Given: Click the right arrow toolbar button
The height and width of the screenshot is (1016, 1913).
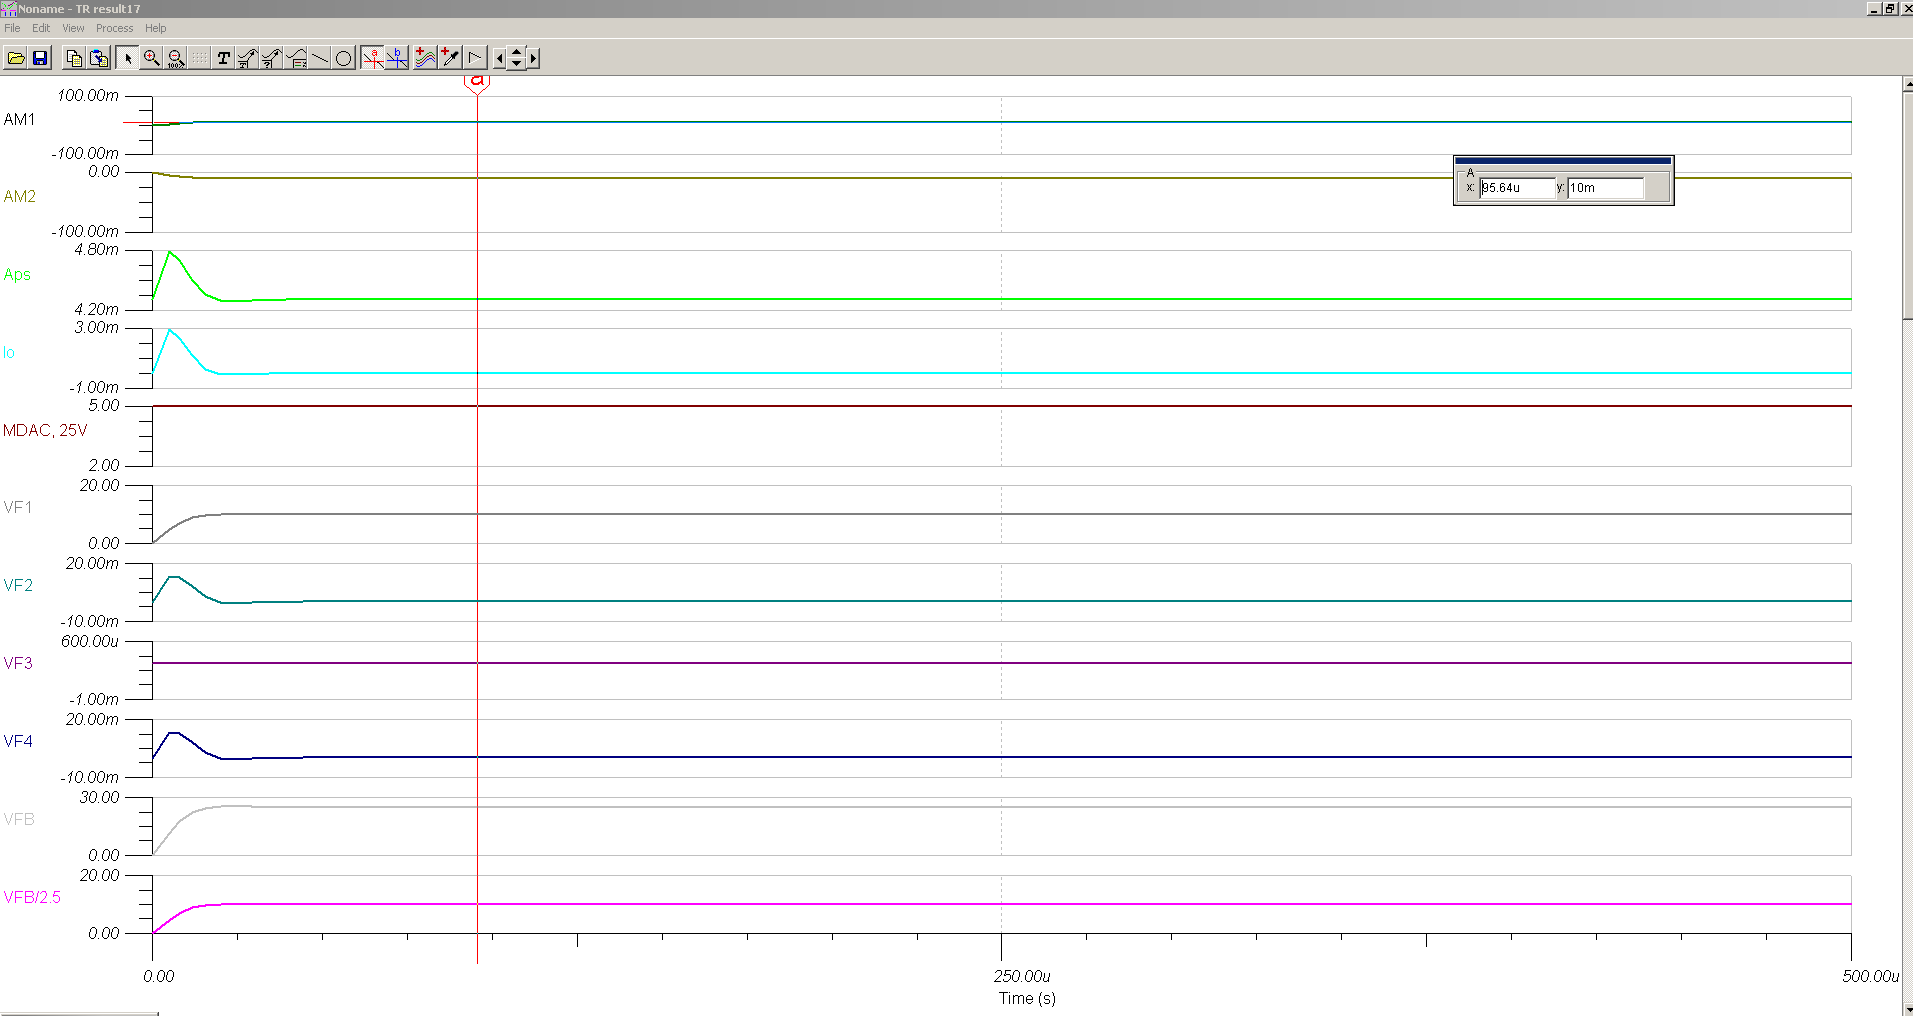Looking at the screenshot, I should pyautogui.click(x=533, y=58).
